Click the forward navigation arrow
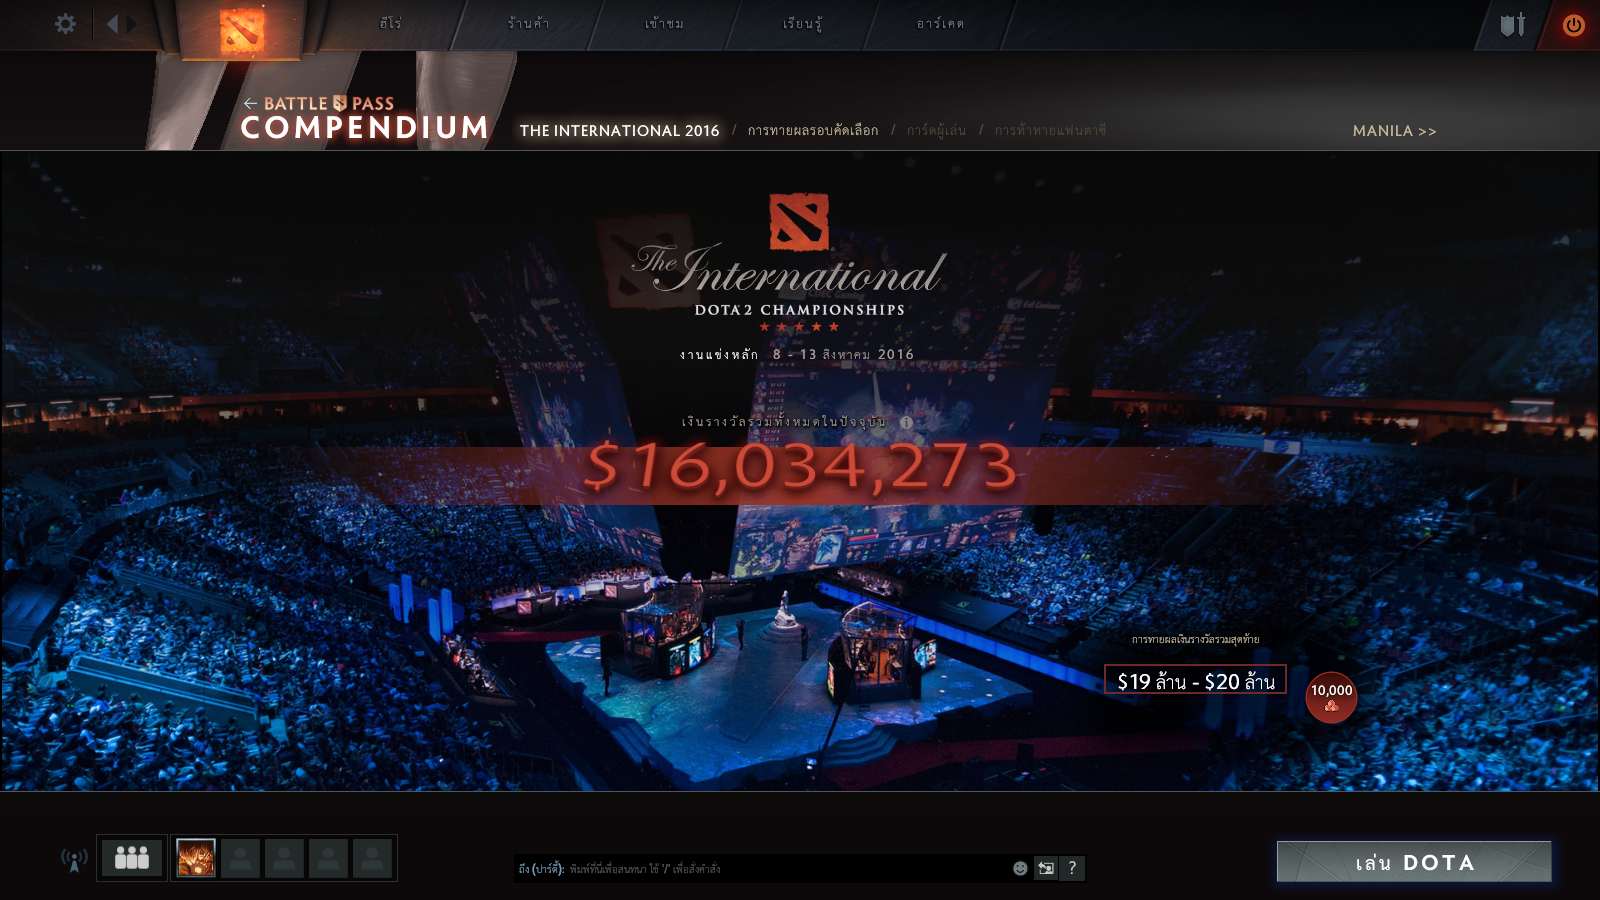 pos(132,24)
